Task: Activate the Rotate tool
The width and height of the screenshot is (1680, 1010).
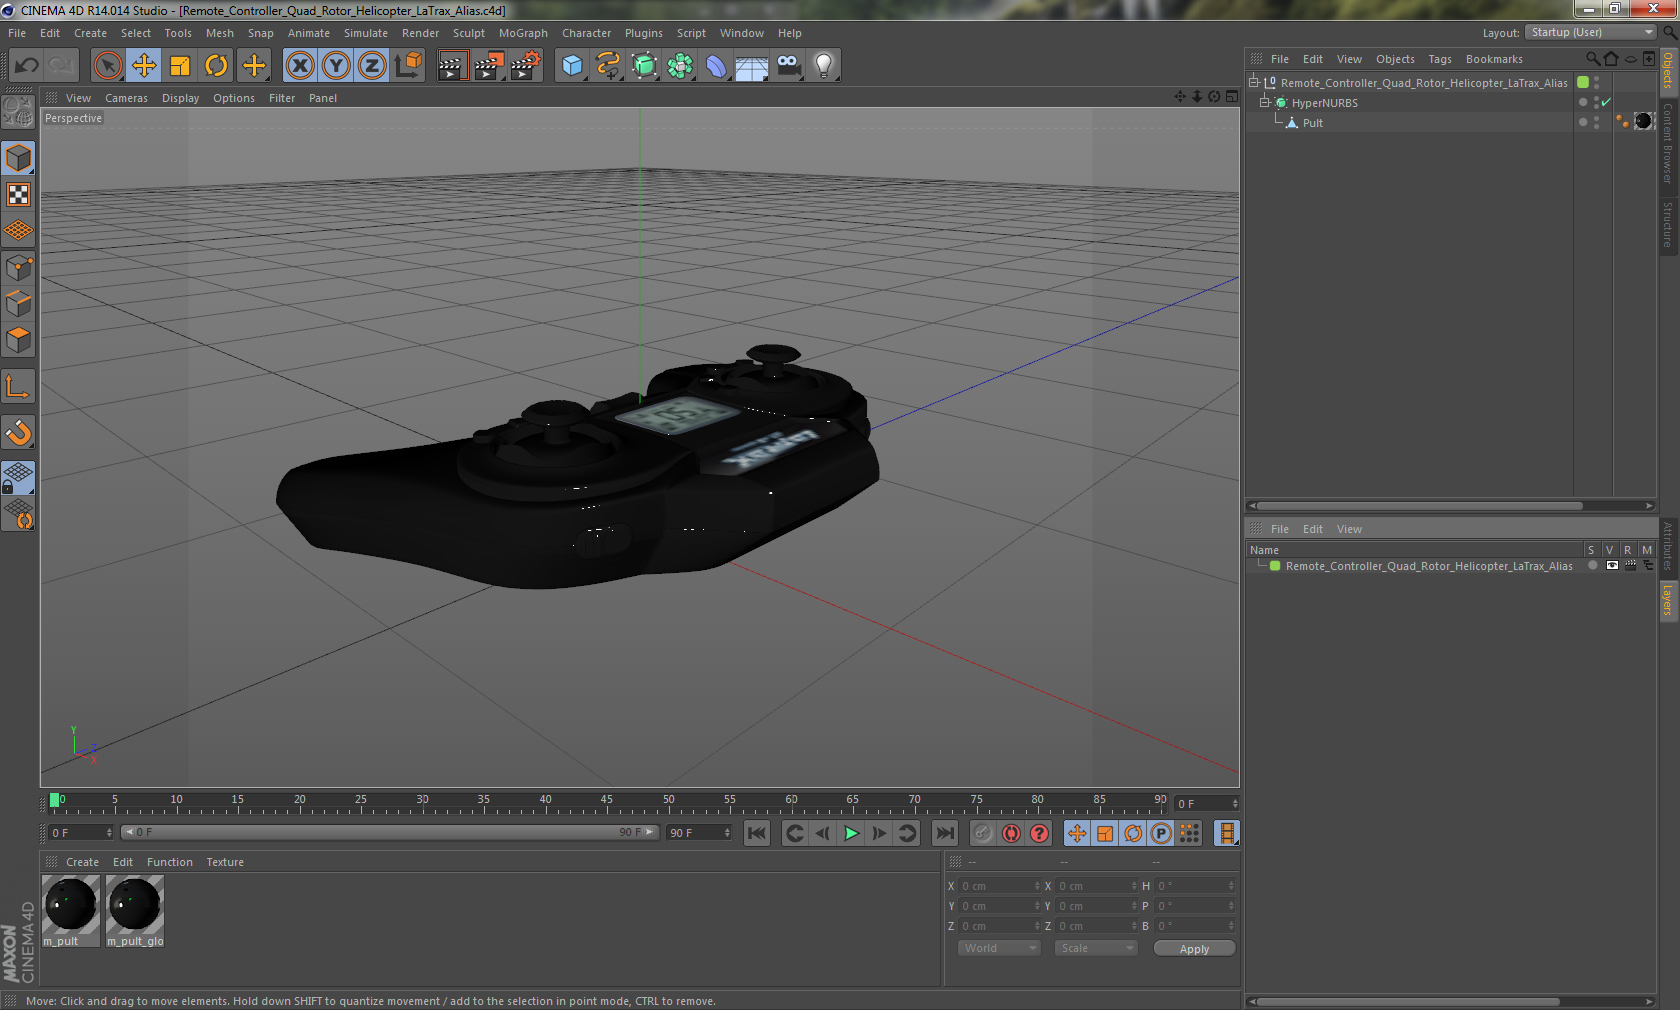Action: click(x=216, y=66)
